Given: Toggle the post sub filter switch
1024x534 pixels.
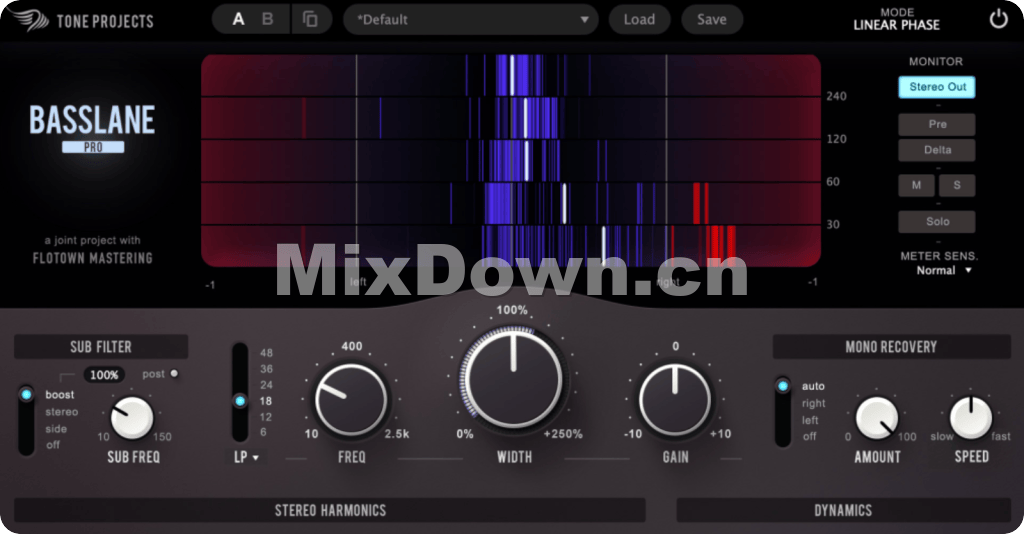Looking at the screenshot, I should click(x=174, y=374).
